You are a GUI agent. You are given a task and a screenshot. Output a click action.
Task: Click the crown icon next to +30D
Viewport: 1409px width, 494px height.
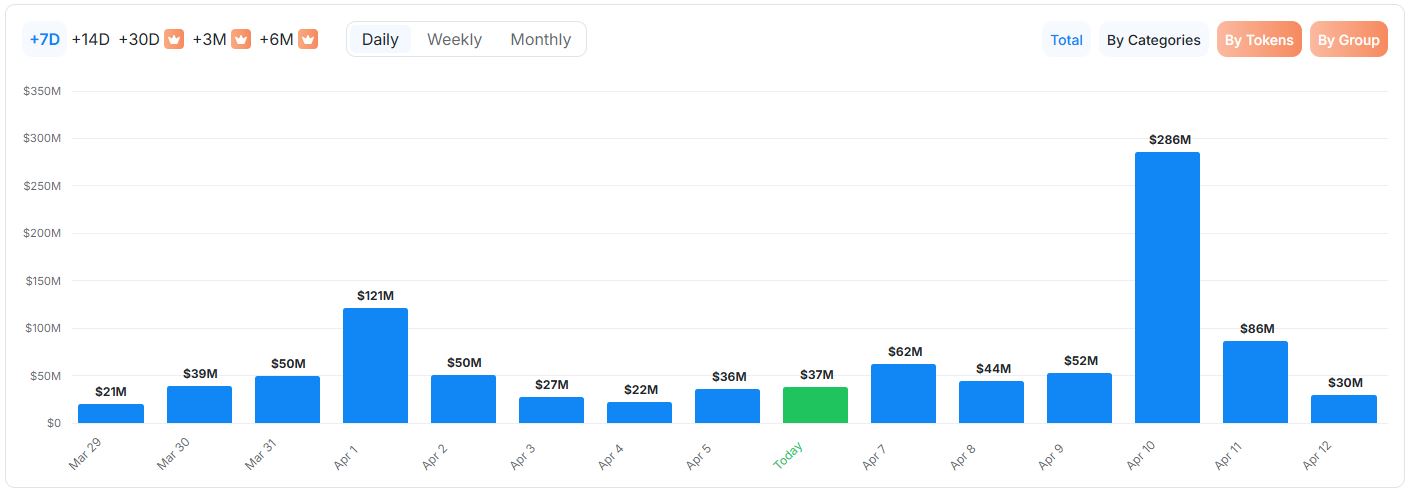pos(174,39)
